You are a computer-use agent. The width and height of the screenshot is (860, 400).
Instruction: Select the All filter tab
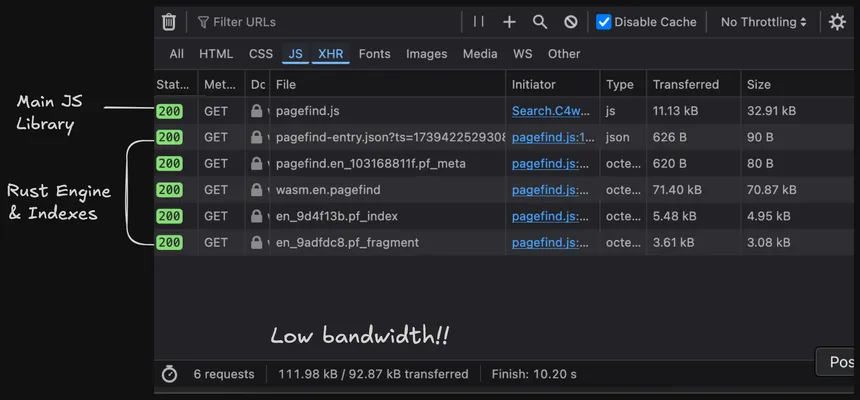tap(177, 54)
